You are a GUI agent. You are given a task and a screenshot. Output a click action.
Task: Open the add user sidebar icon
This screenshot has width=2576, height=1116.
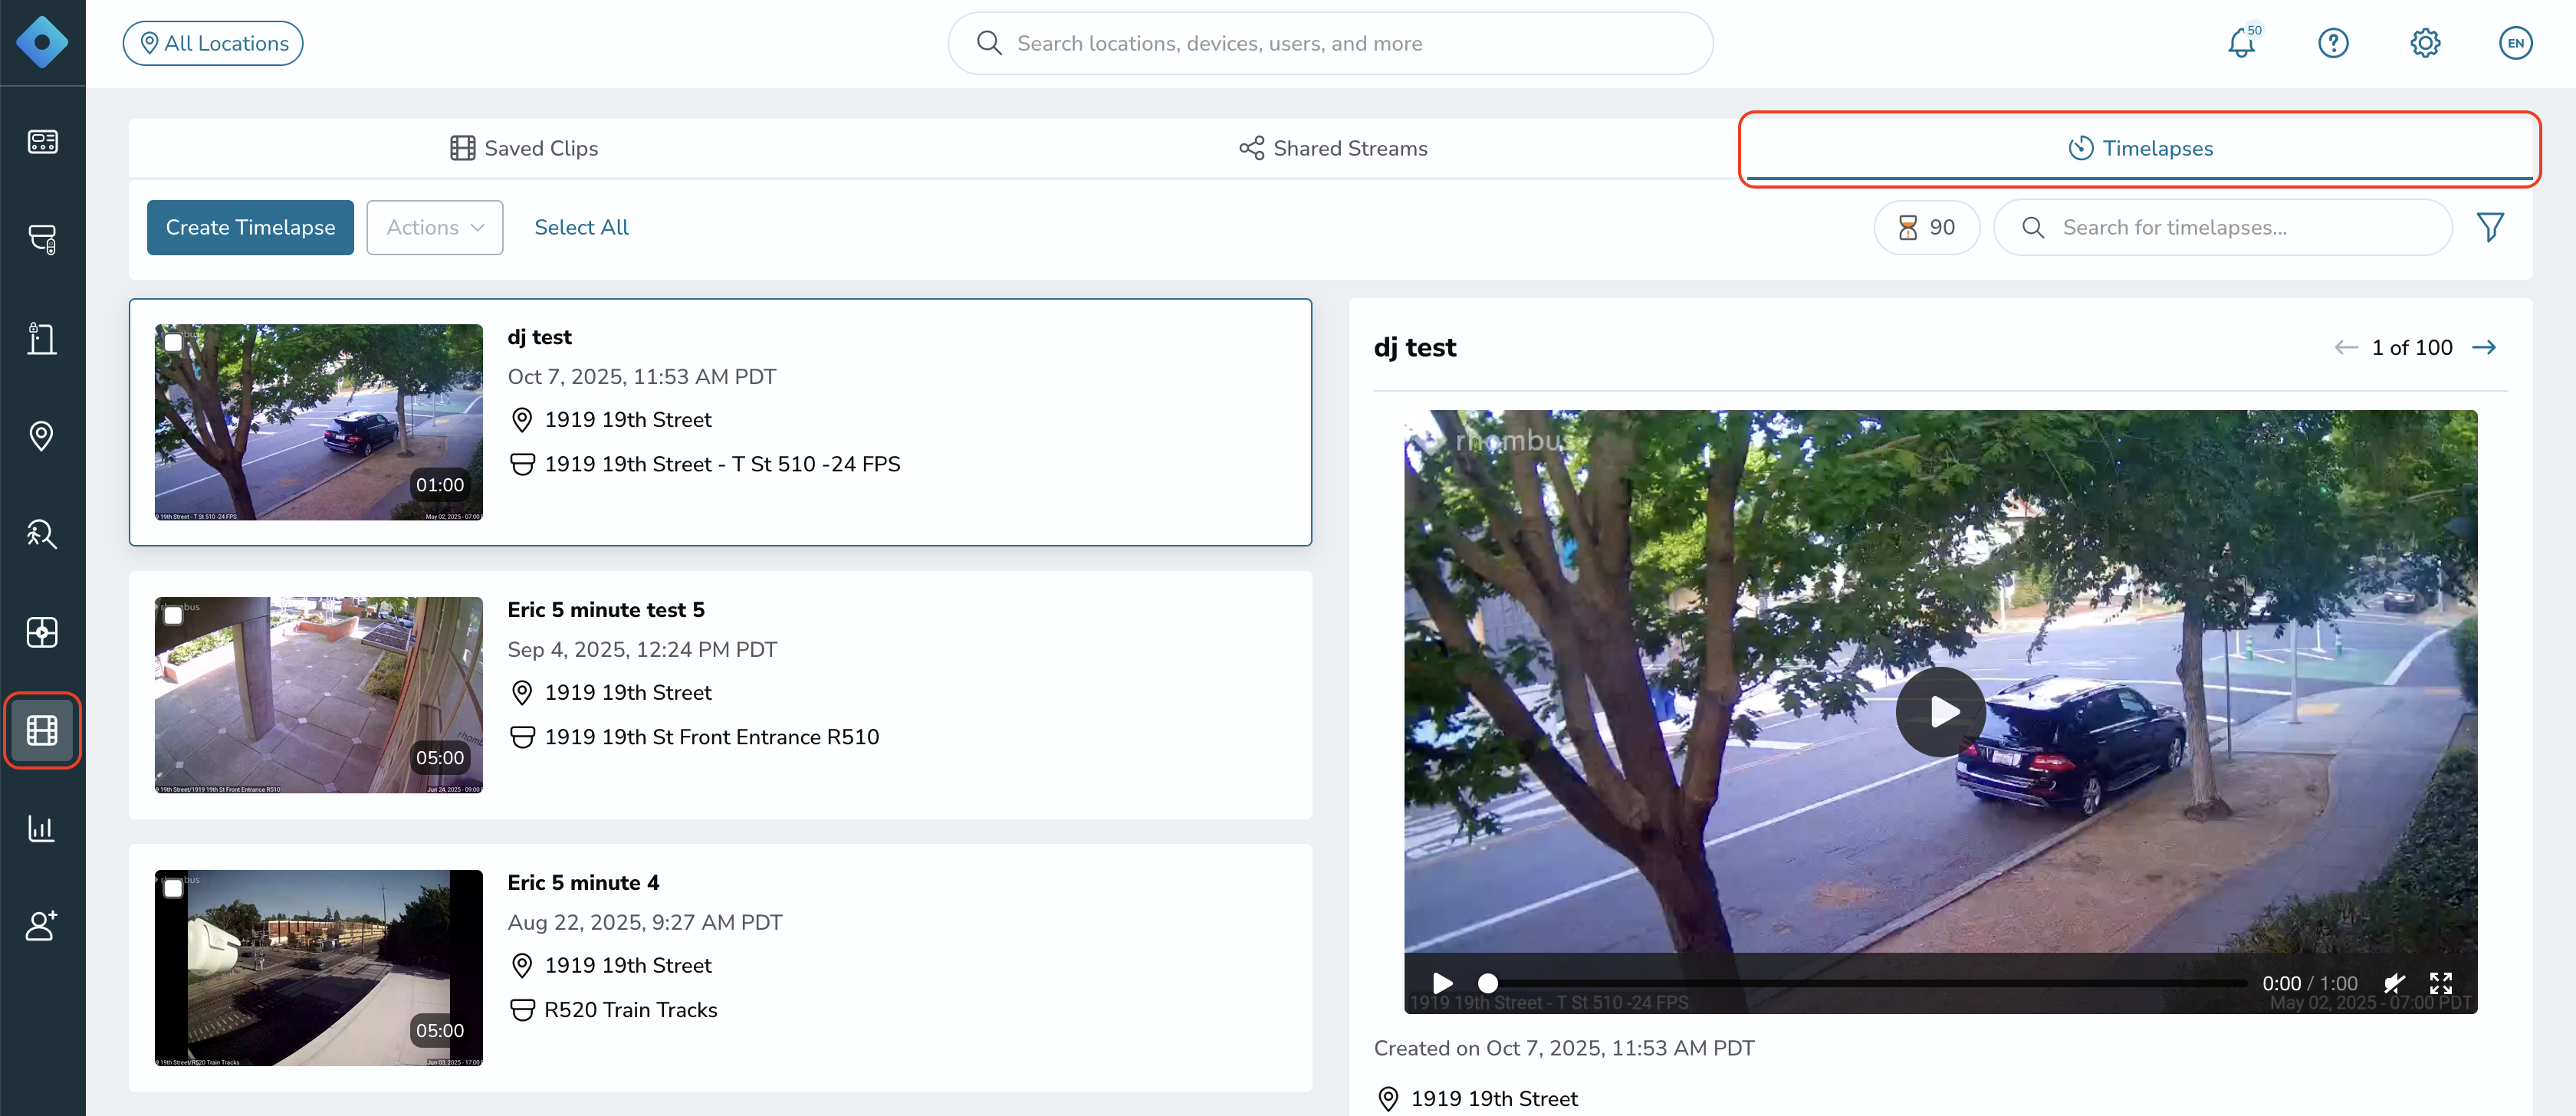(42, 926)
